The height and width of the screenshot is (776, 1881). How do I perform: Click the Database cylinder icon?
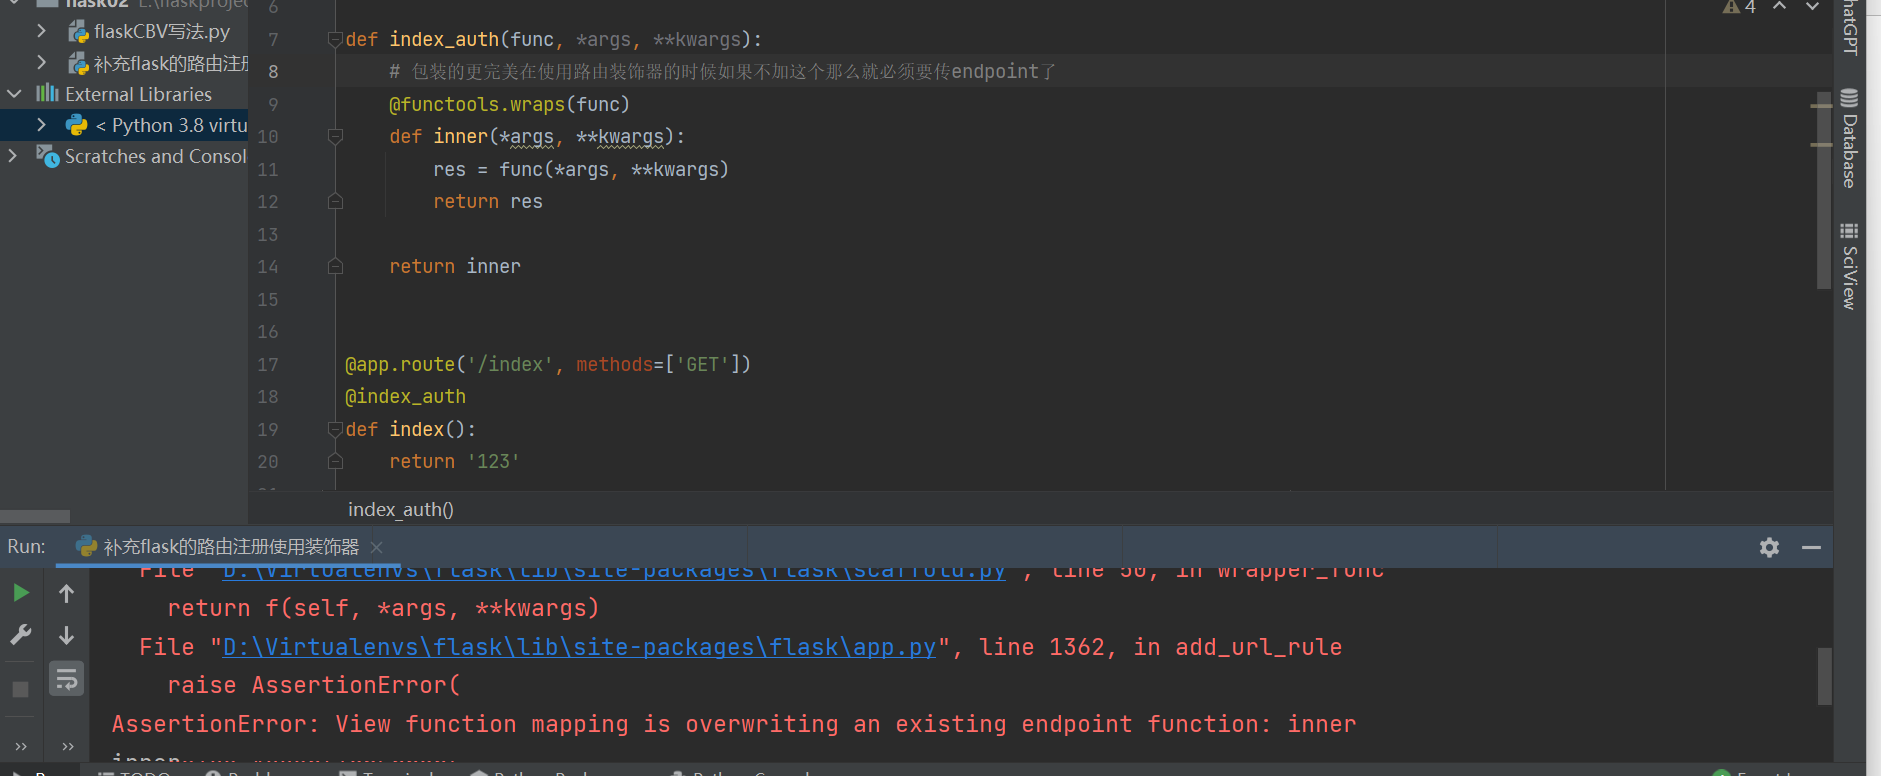point(1849,98)
